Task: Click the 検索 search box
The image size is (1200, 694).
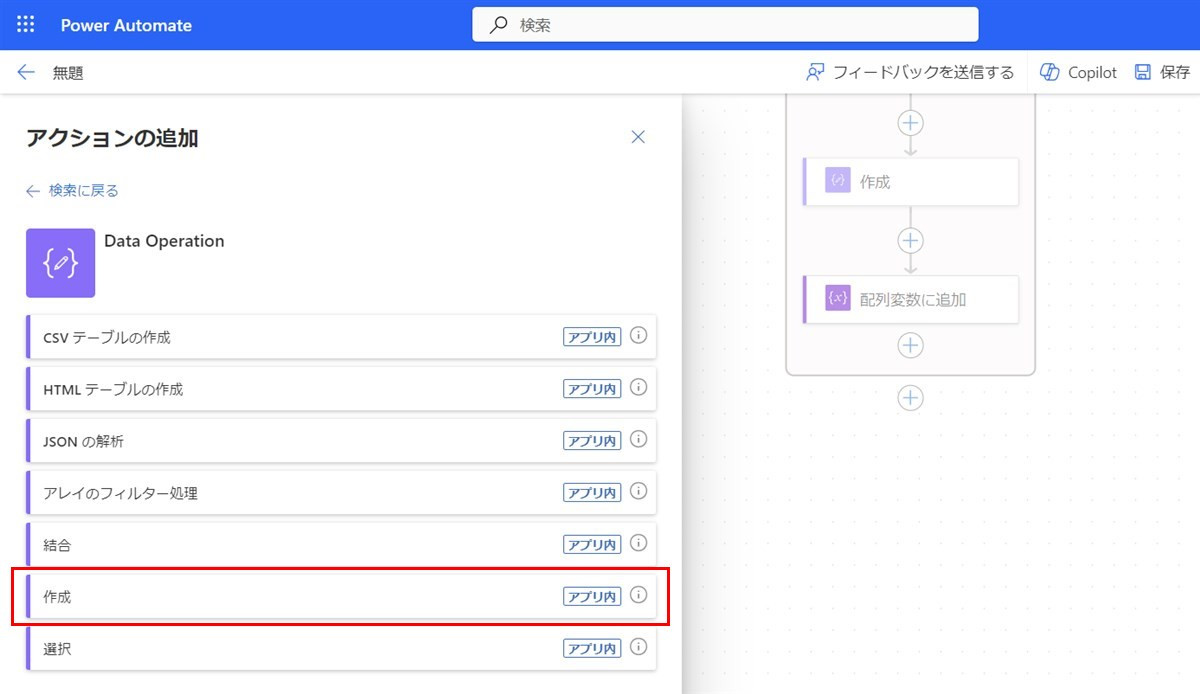Action: (x=725, y=25)
